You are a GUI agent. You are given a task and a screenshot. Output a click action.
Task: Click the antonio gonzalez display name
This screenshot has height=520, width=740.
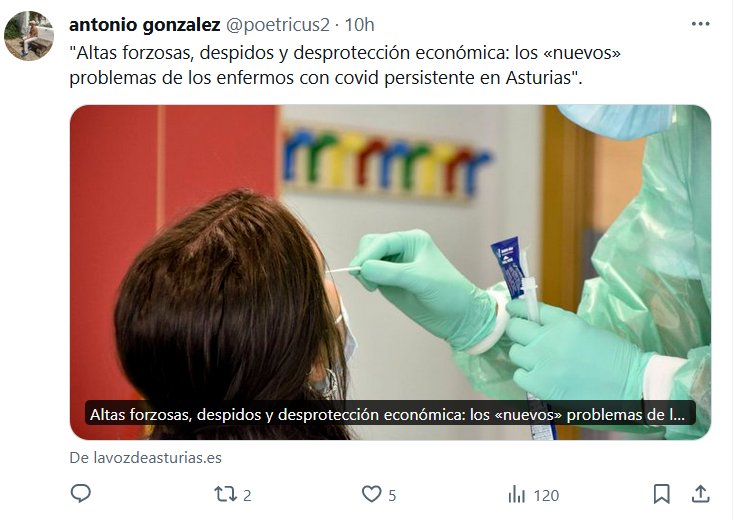tap(144, 25)
